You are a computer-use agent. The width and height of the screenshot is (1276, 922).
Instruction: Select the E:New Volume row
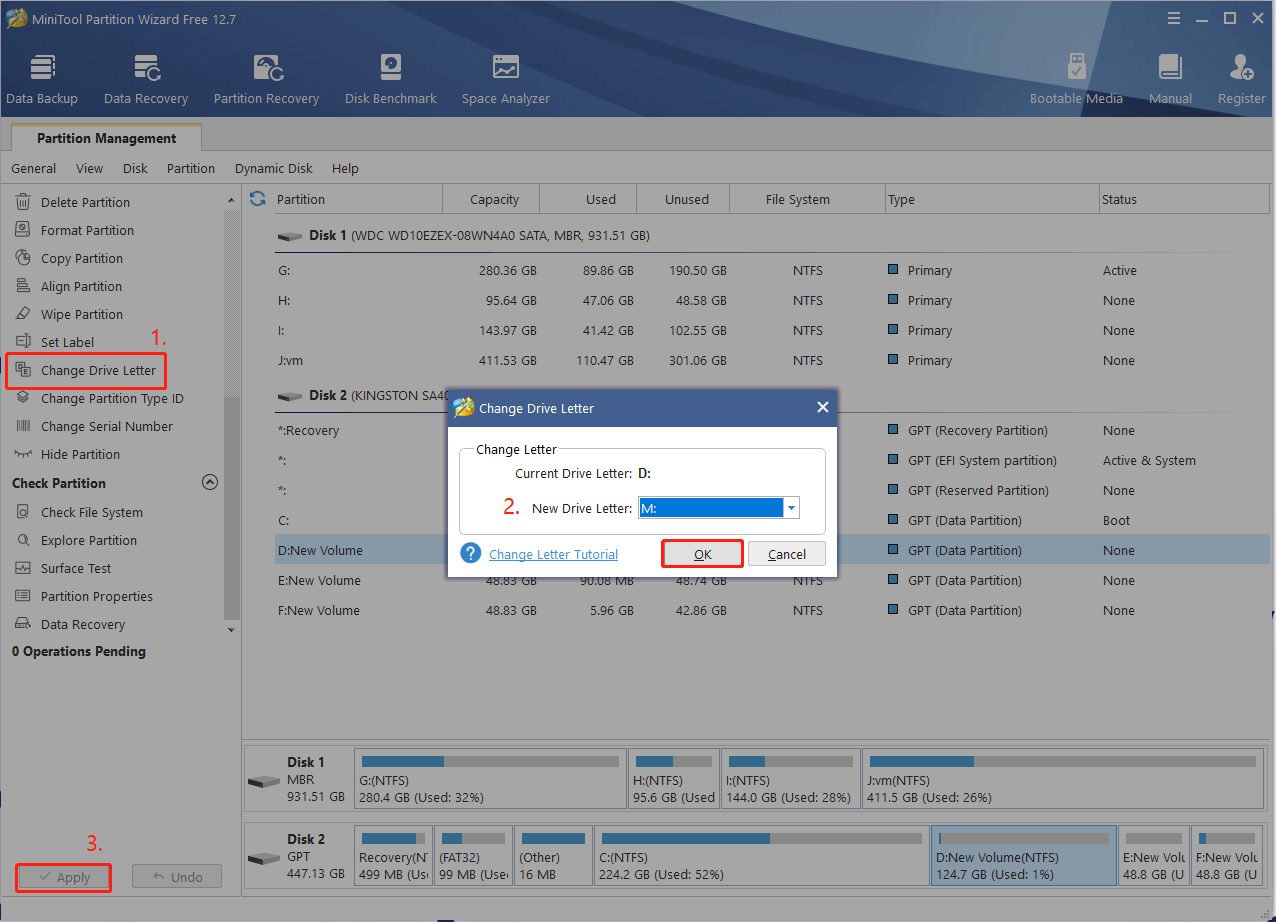click(772, 580)
